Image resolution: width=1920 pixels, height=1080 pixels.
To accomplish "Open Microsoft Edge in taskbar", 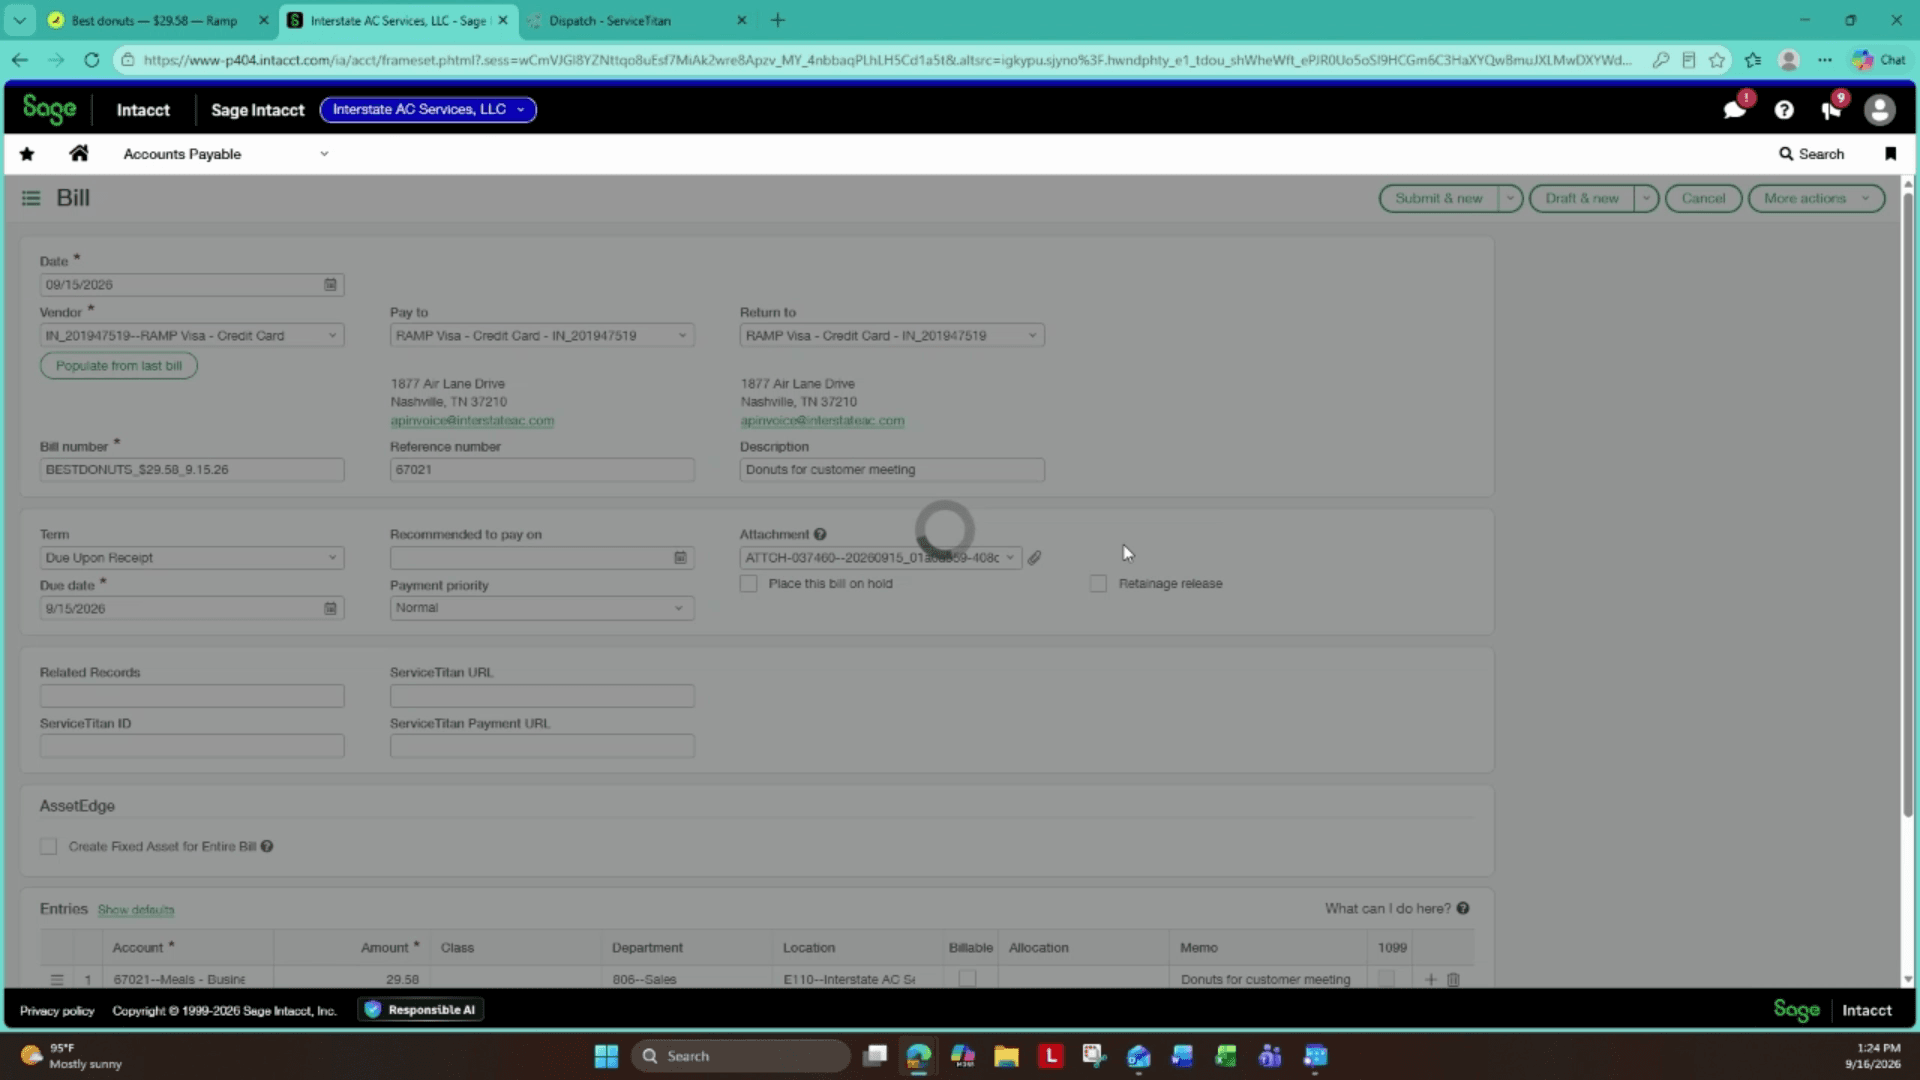I will 918,1056.
